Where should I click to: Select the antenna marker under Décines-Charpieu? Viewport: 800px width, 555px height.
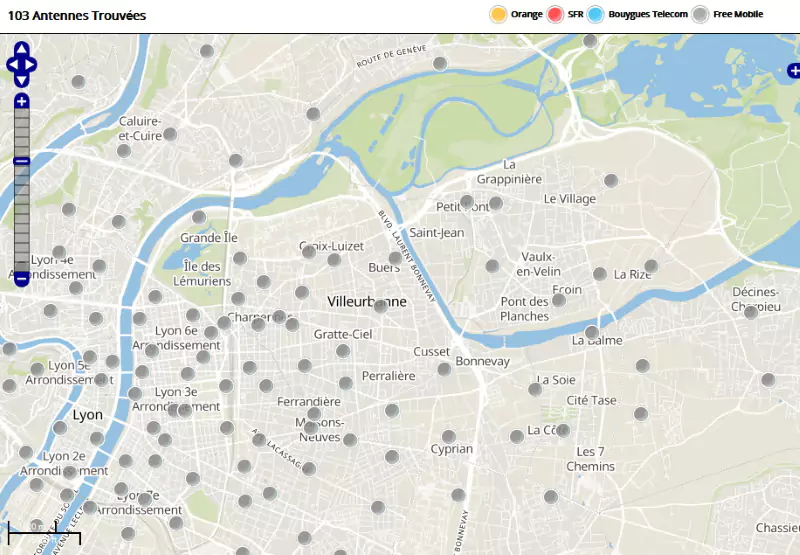(x=751, y=312)
